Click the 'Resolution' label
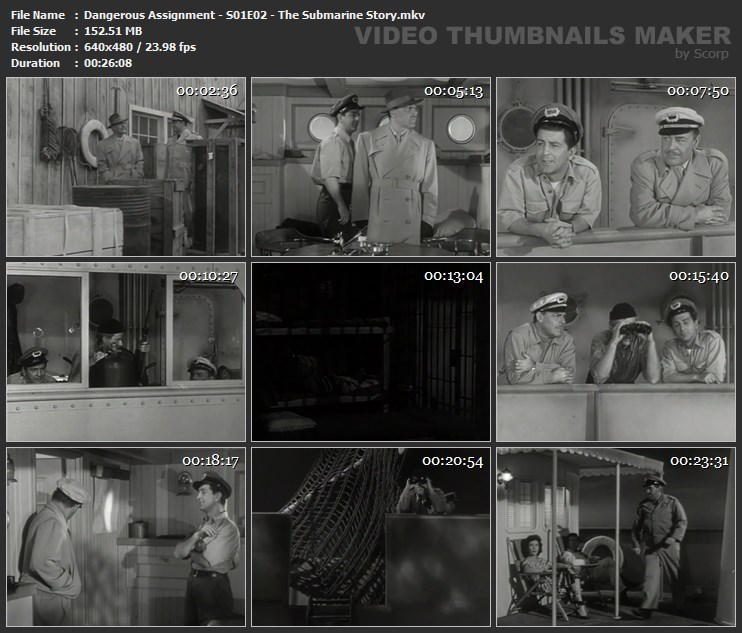The width and height of the screenshot is (742, 633). (x=41, y=47)
